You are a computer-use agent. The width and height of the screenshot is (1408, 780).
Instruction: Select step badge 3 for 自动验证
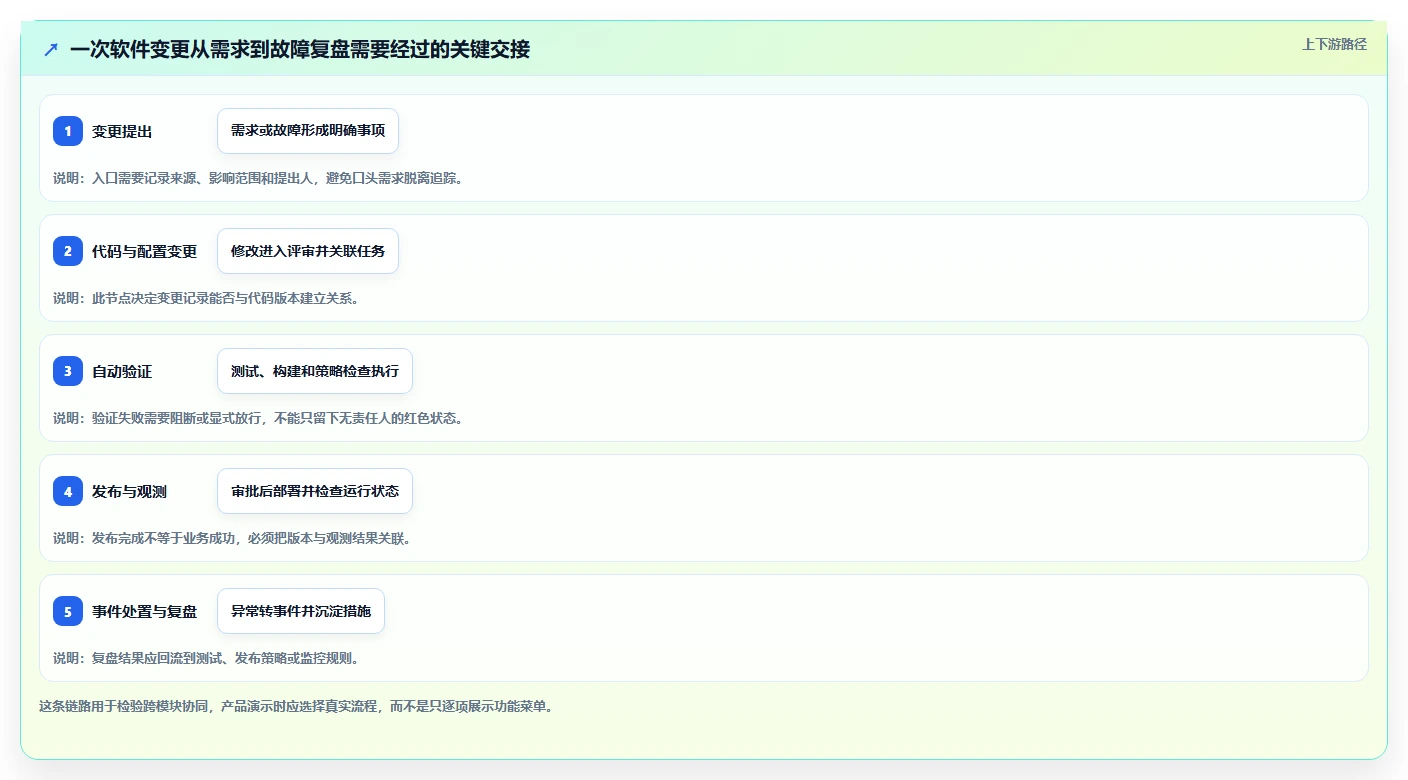68,371
